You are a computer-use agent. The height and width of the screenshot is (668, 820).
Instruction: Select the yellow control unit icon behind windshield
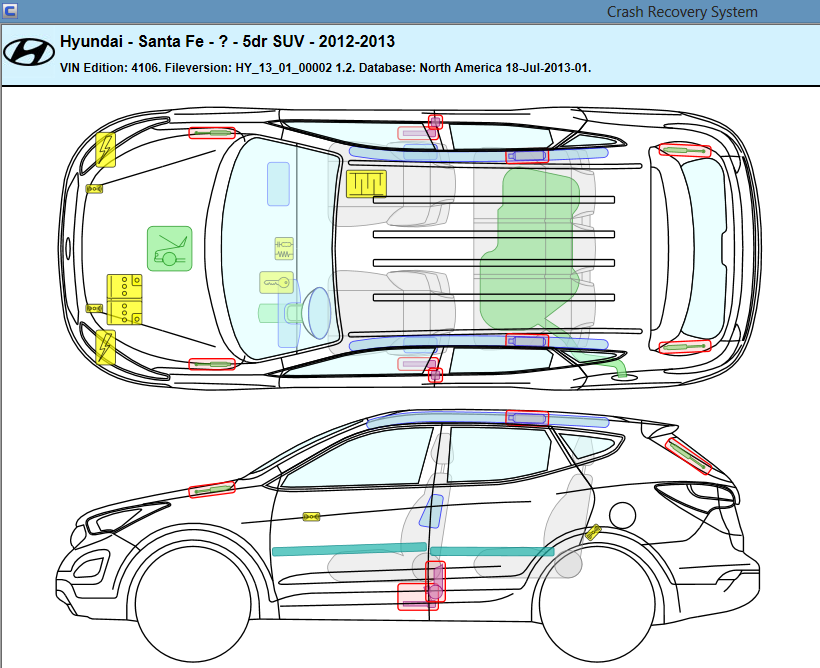coord(366,183)
